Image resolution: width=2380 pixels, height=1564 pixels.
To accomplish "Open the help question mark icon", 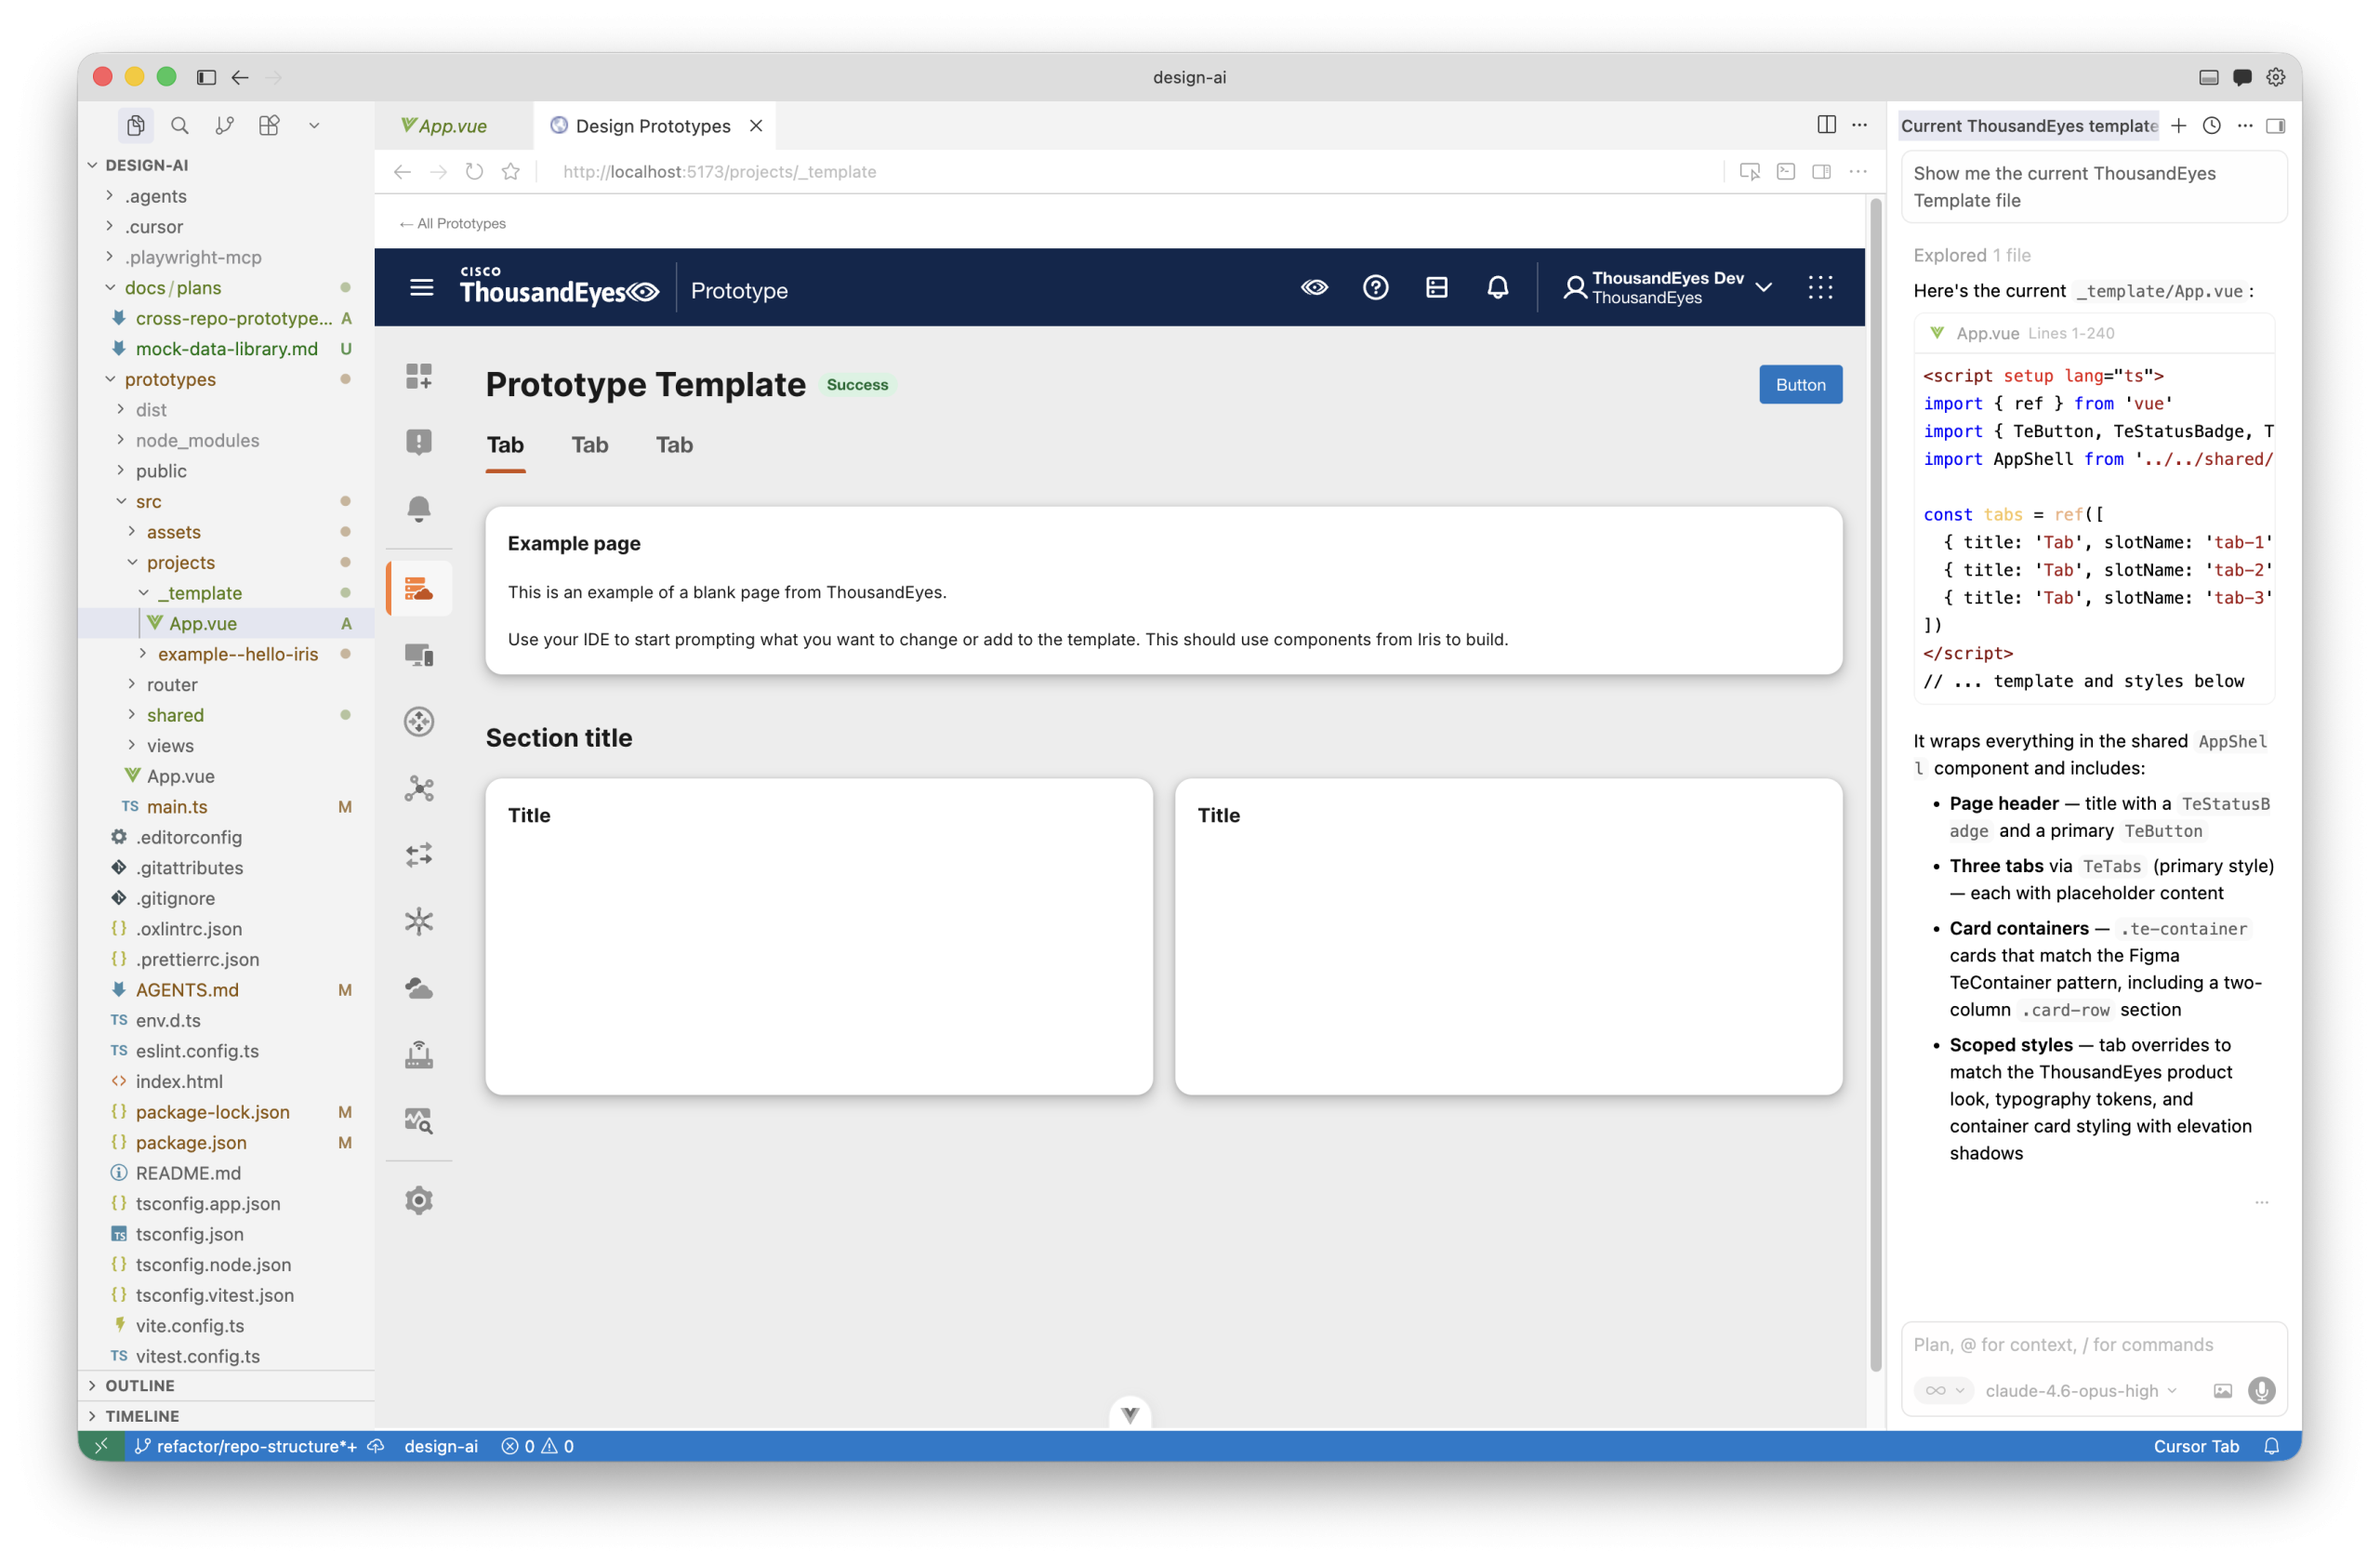I will [x=1375, y=288].
